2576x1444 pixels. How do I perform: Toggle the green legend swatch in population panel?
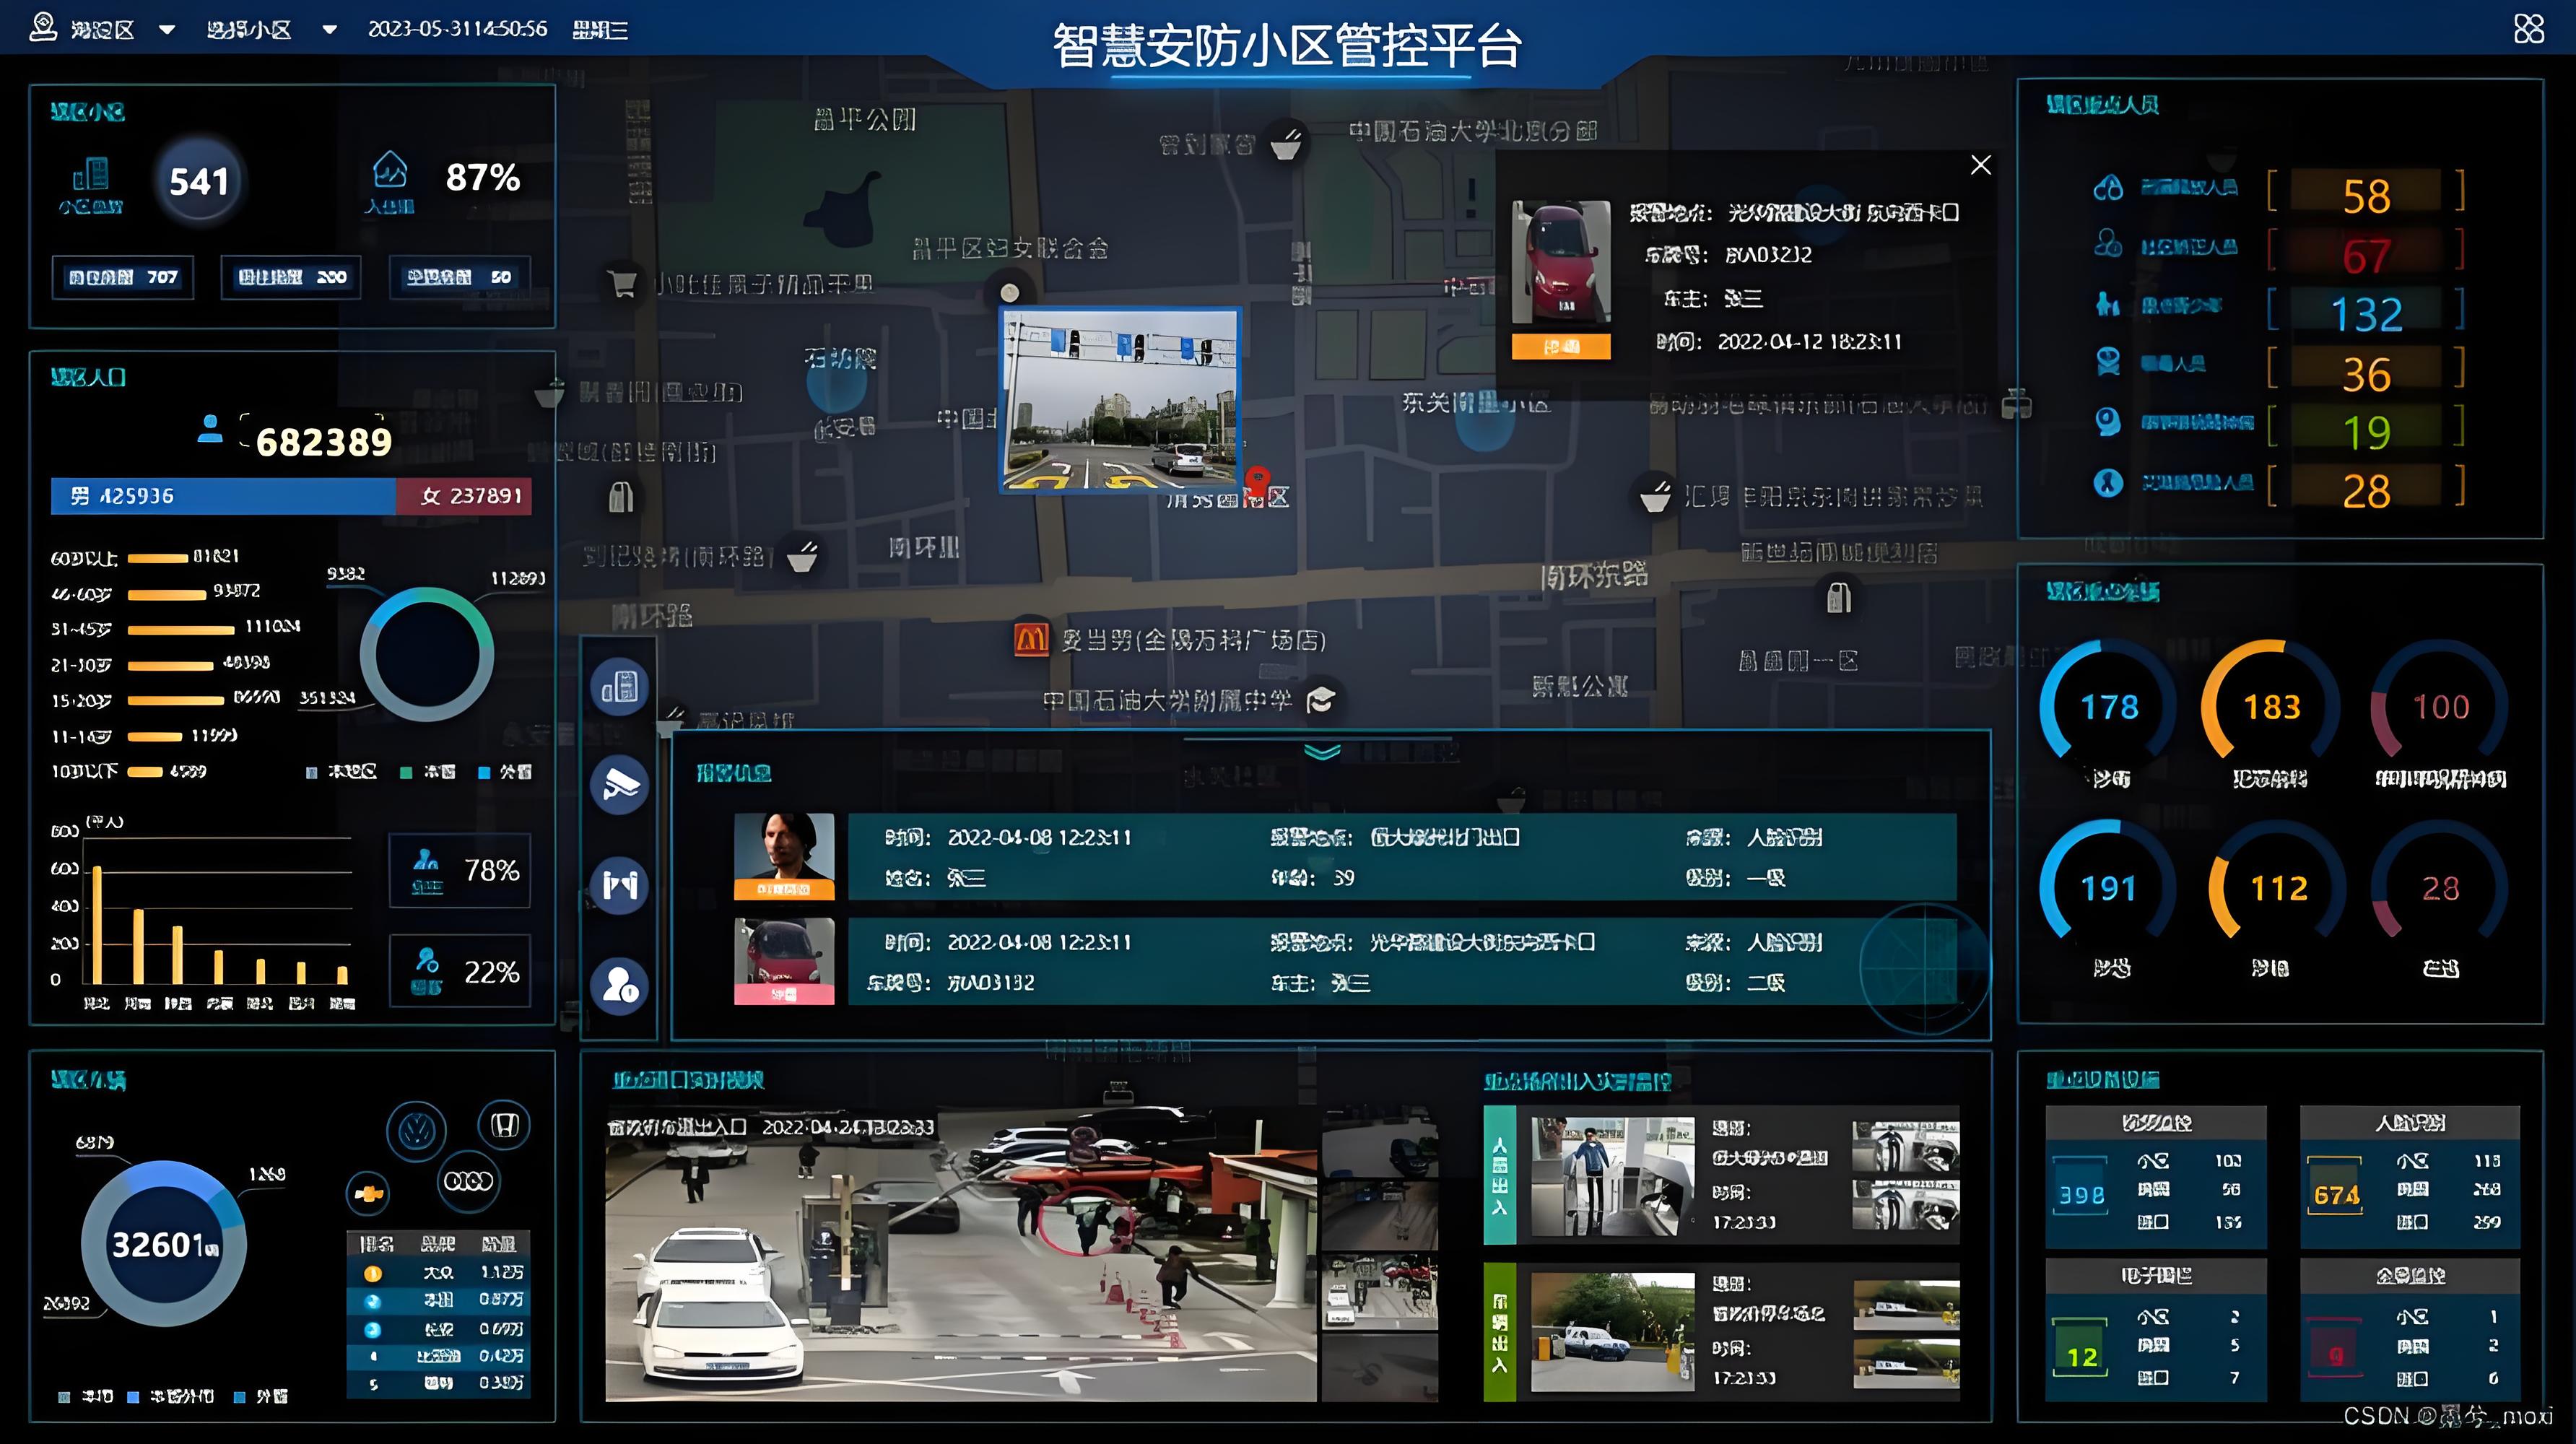tap(404, 772)
